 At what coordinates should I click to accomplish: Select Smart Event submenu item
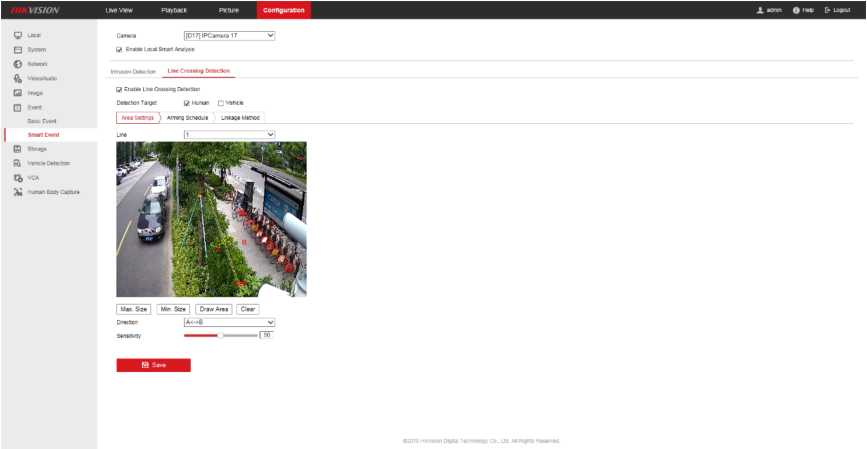43,135
